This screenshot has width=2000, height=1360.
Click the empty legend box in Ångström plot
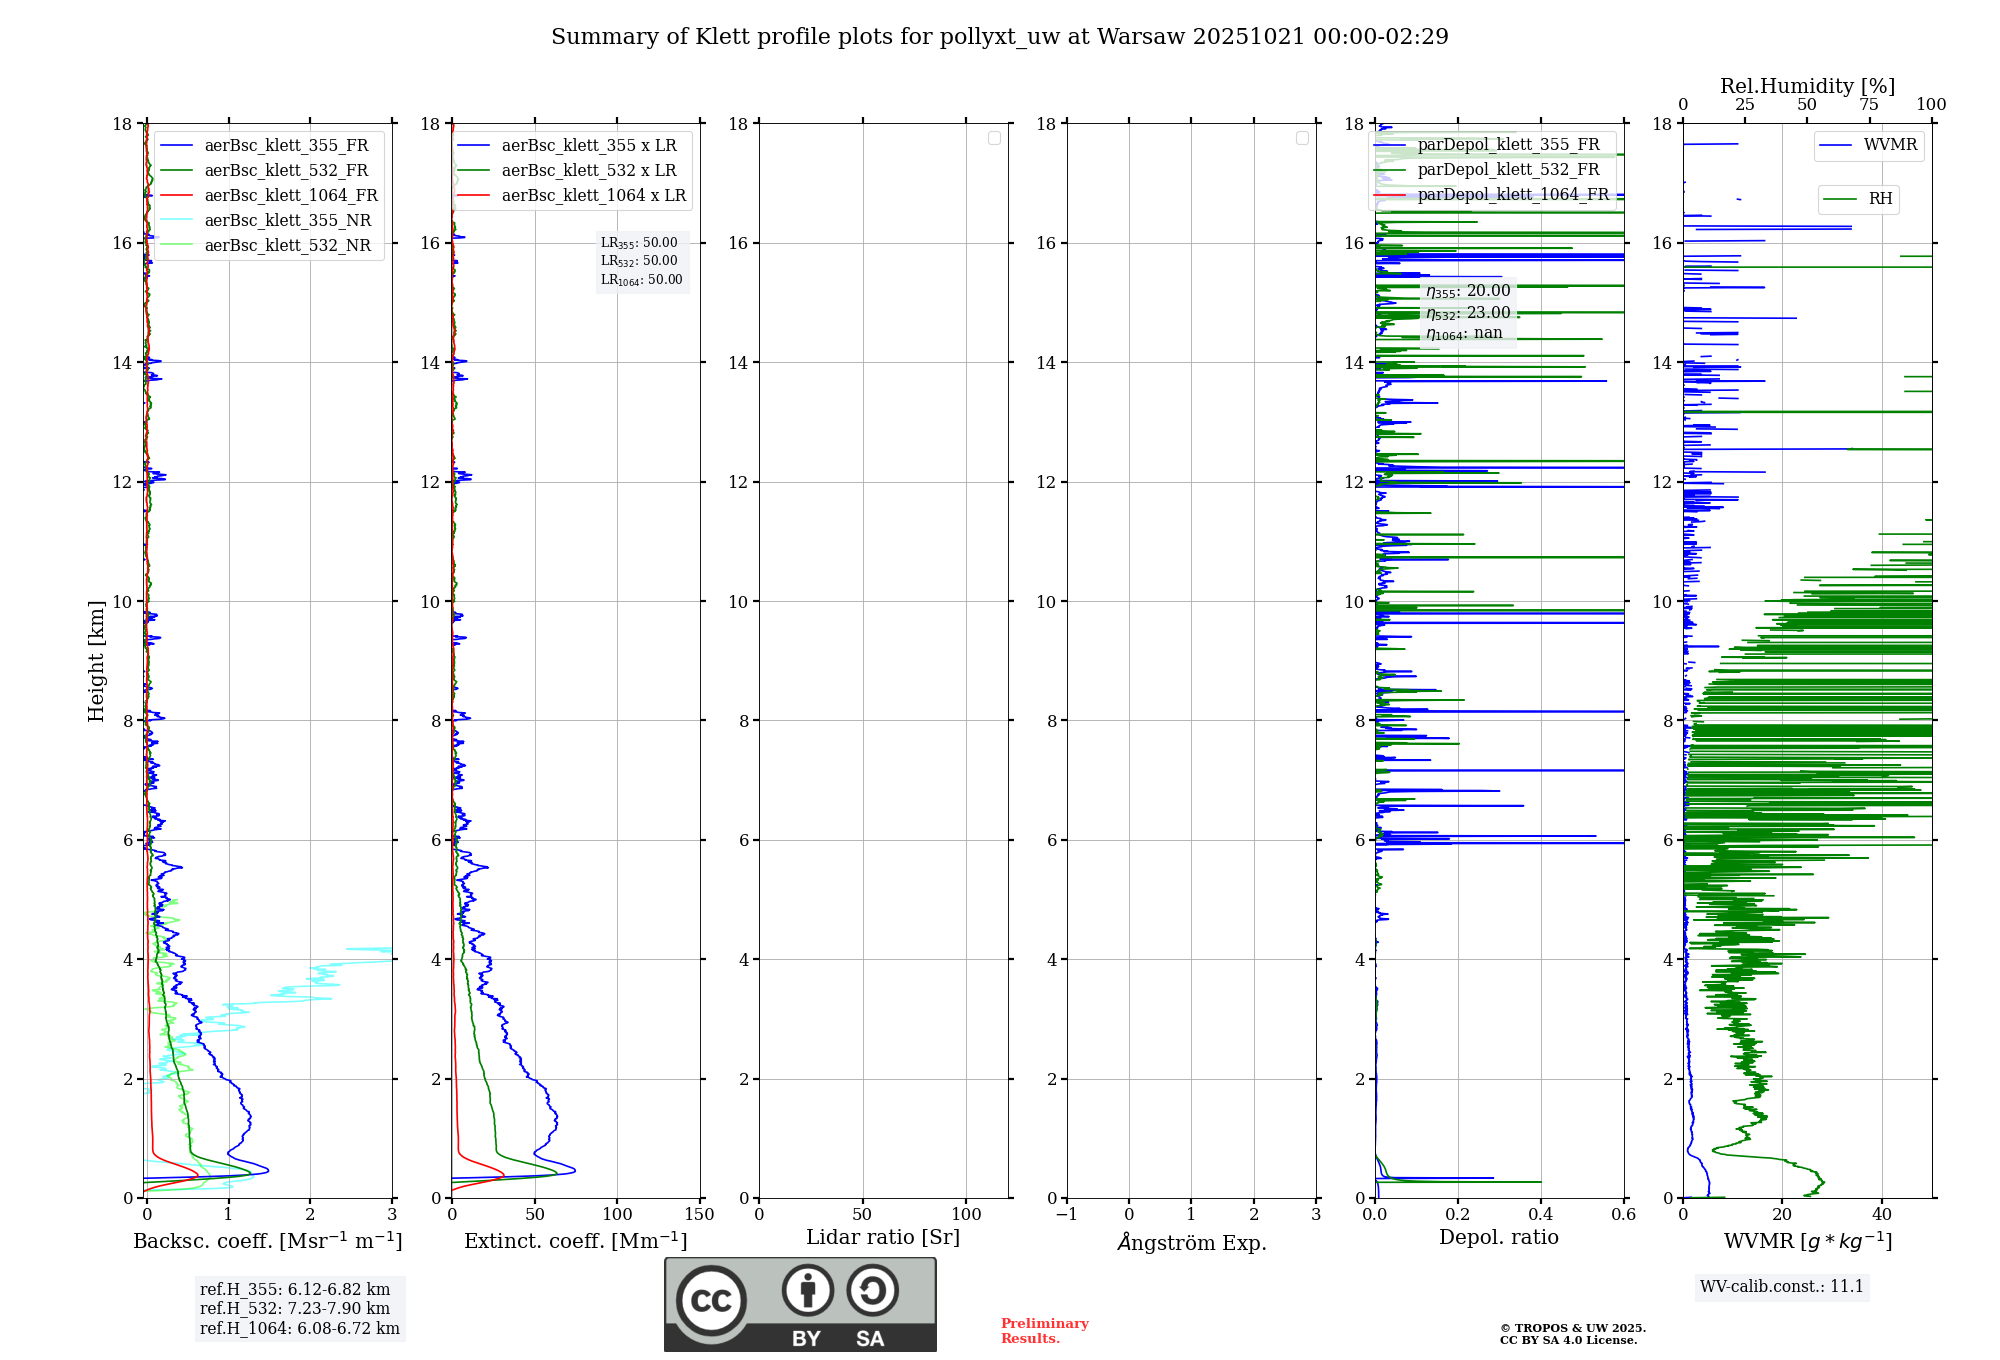[1302, 138]
